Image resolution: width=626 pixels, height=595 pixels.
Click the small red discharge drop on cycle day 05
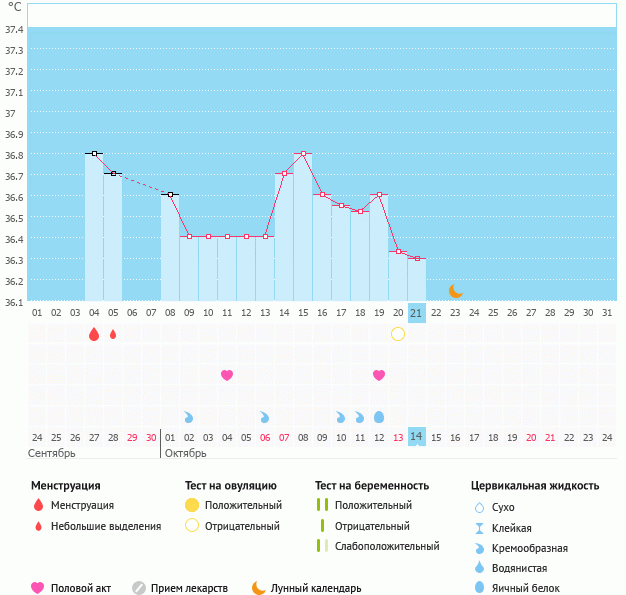(x=113, y=334)
